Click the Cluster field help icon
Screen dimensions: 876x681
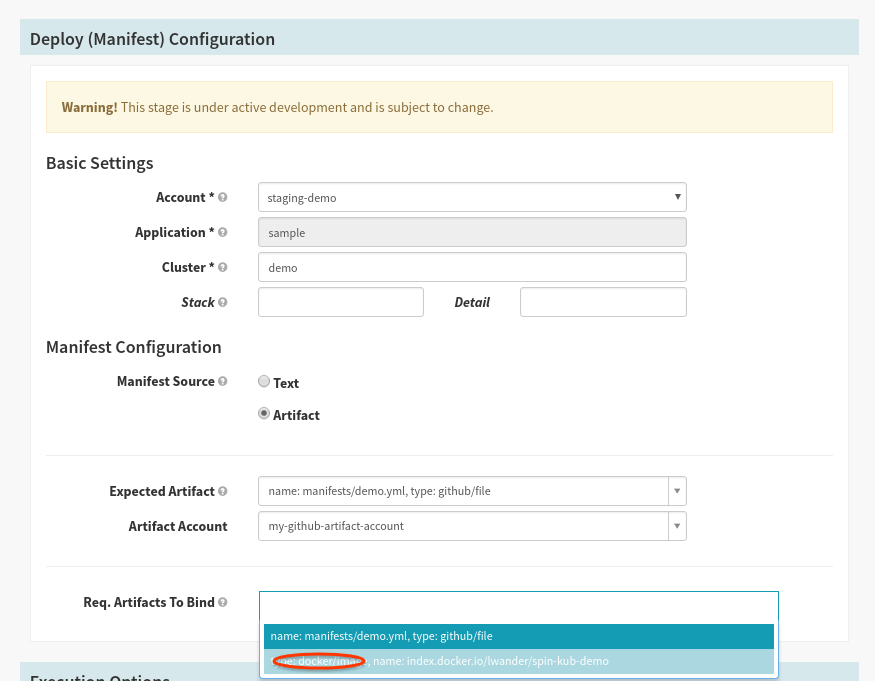223,268
